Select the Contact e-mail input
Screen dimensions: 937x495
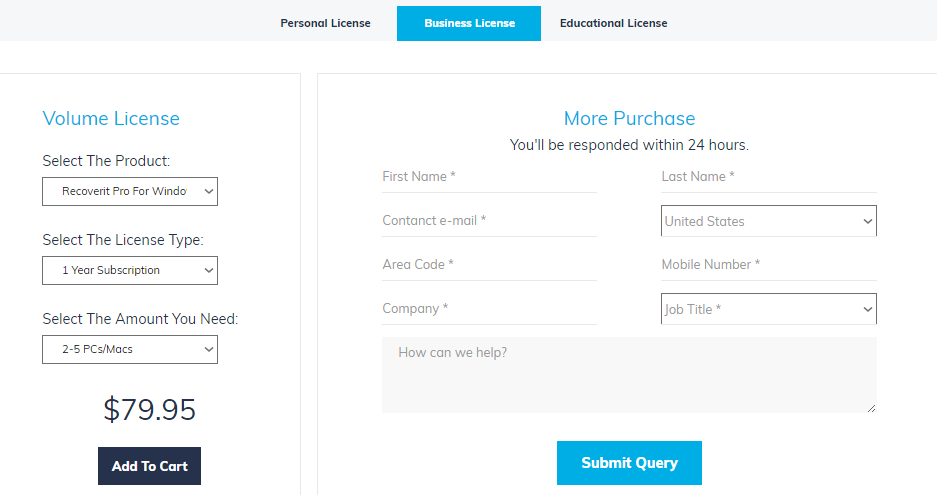point(489,221)
